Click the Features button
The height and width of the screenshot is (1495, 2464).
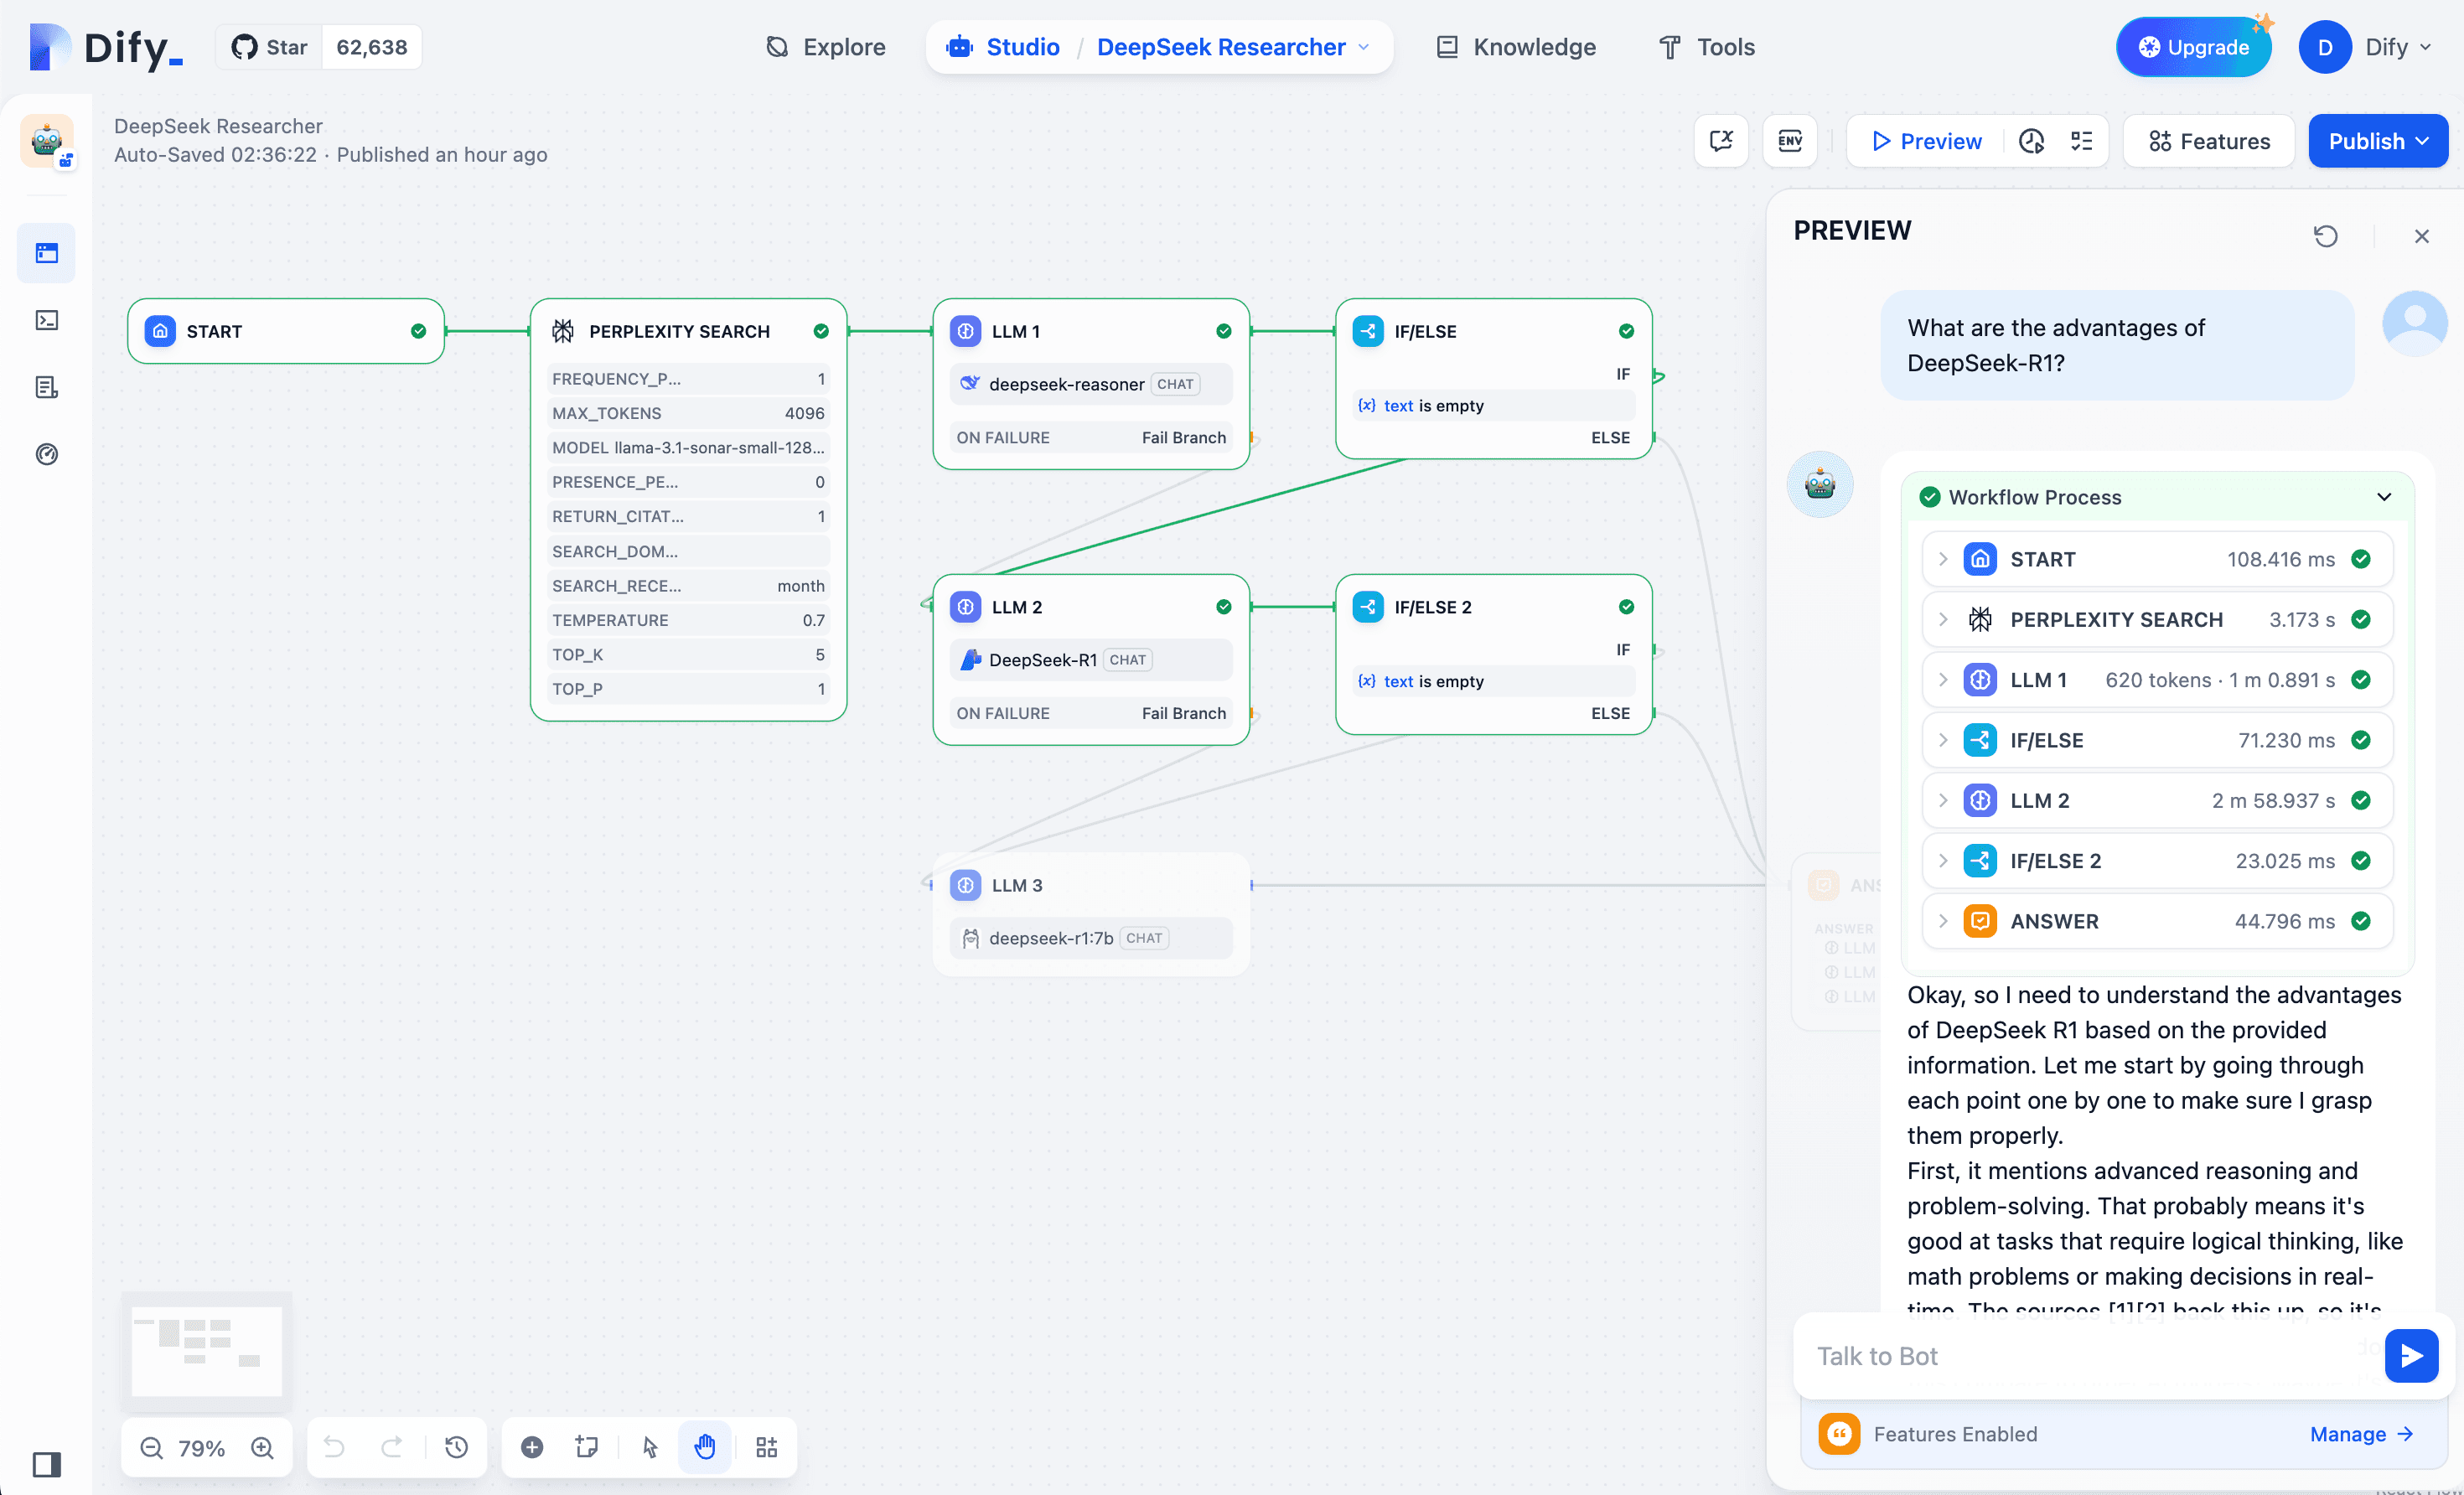[2209, 141]
